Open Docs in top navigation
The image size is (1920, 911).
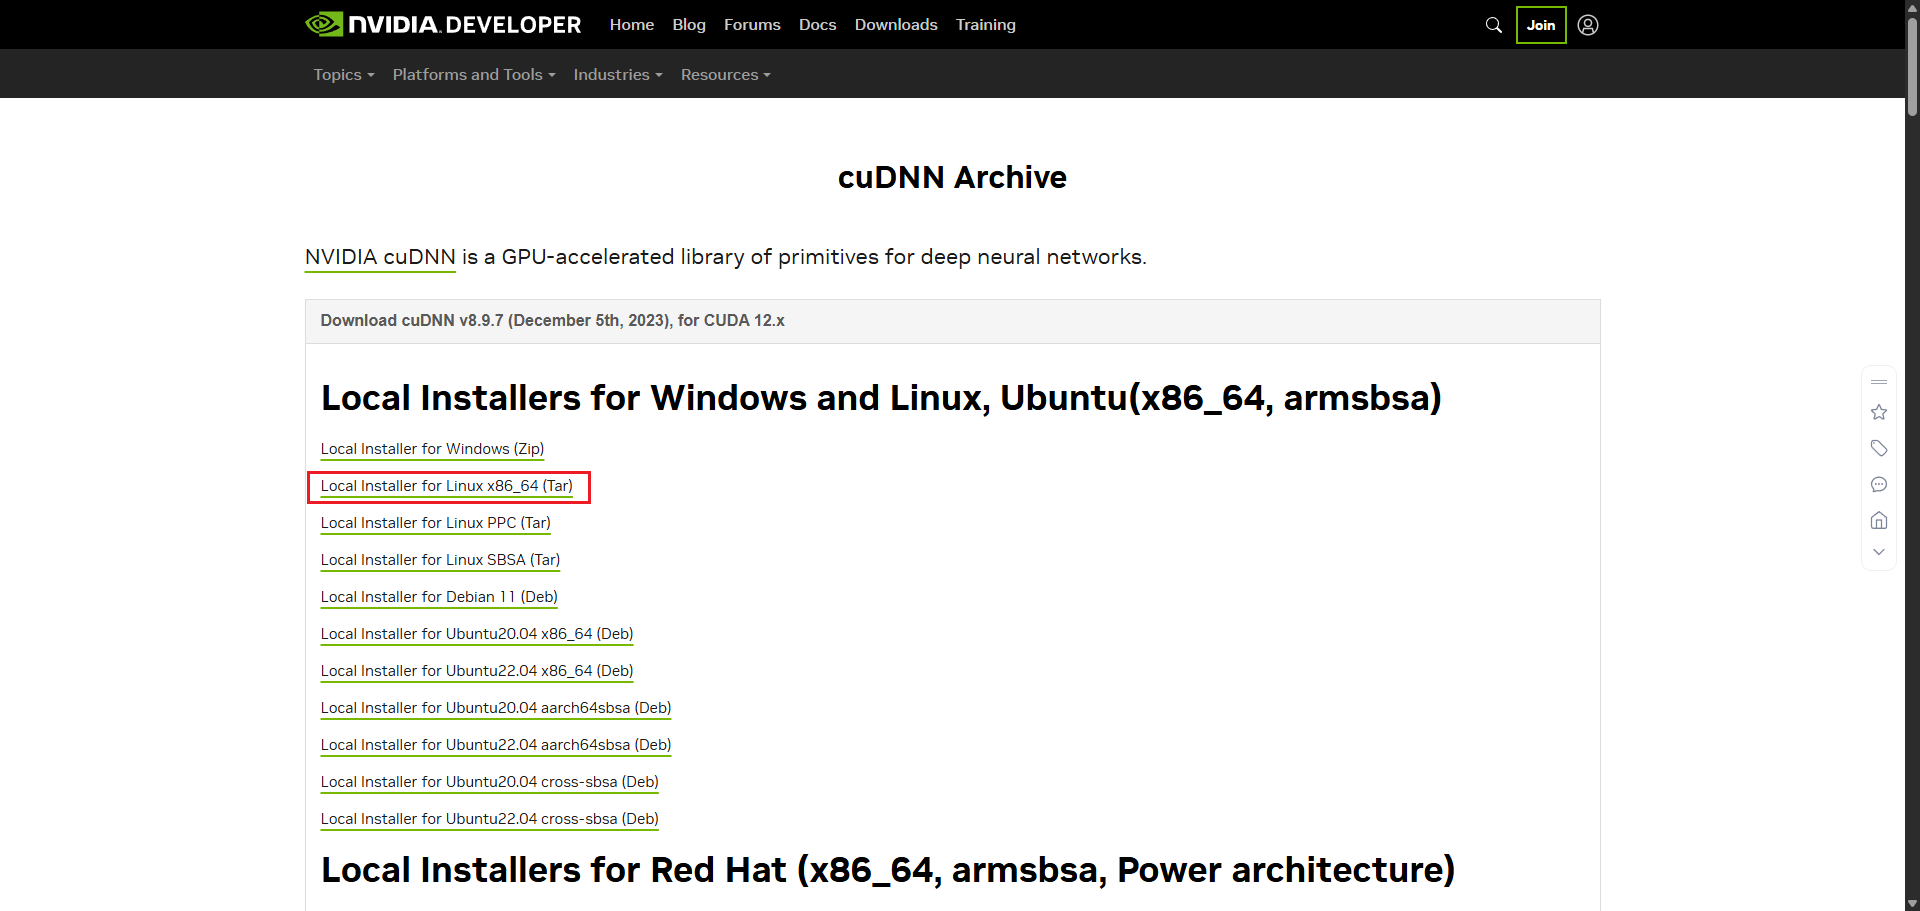(817, 25)
